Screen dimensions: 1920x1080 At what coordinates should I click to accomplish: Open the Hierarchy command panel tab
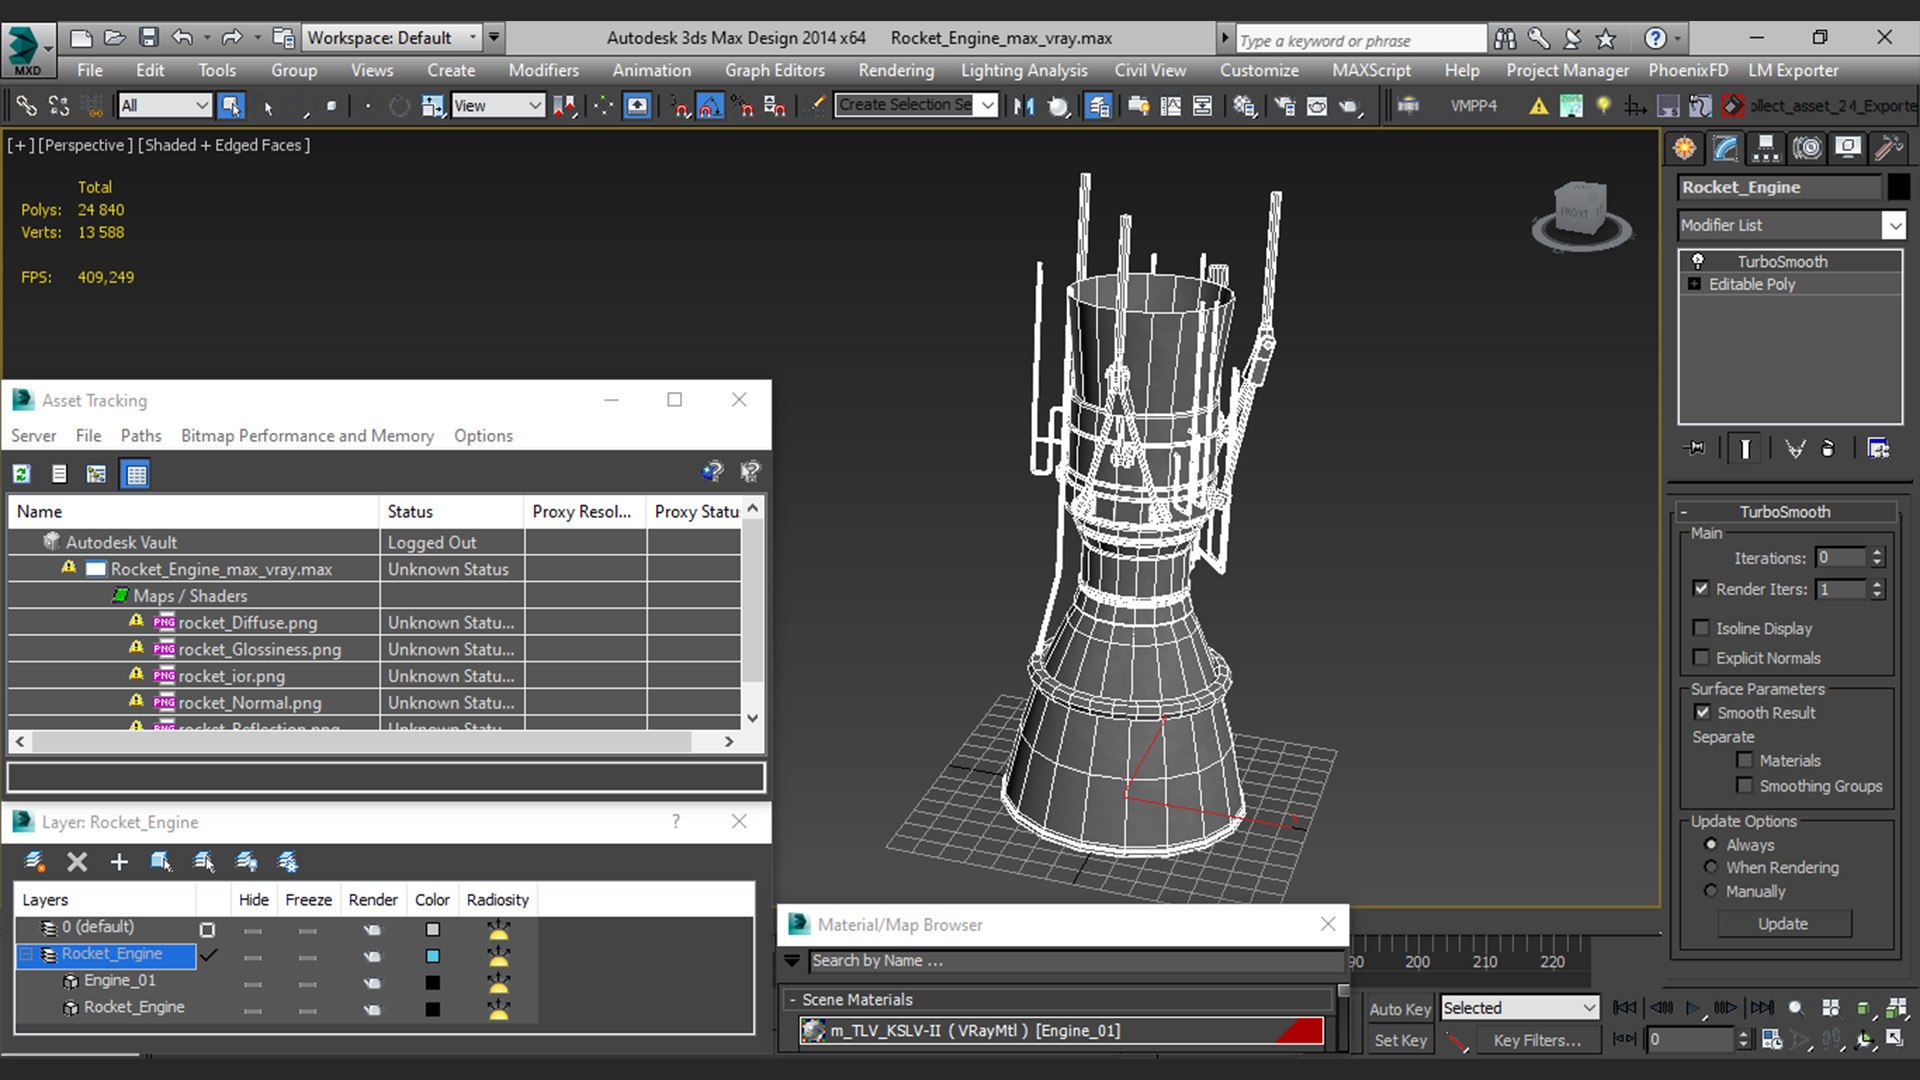(1766, 148)
